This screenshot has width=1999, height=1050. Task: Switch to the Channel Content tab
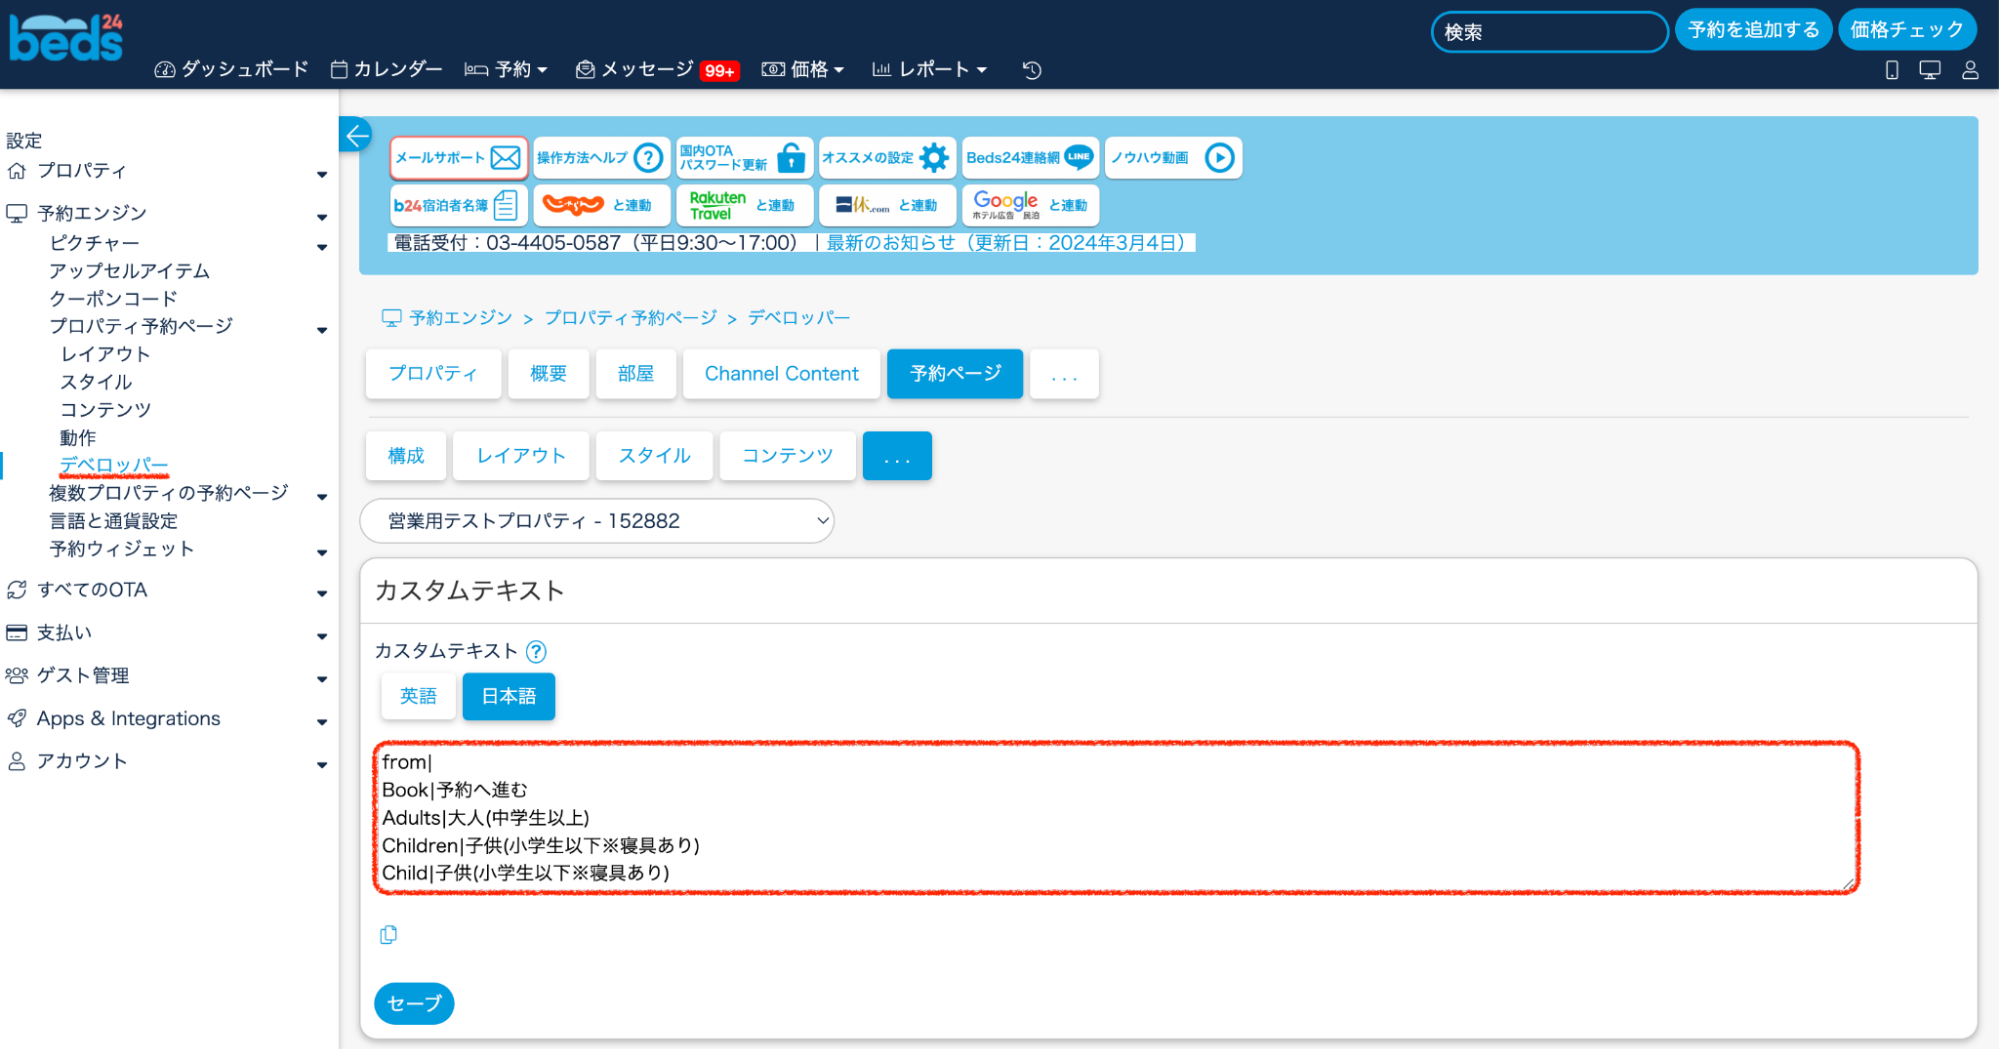pyautogui.click(x=781, y=374)
